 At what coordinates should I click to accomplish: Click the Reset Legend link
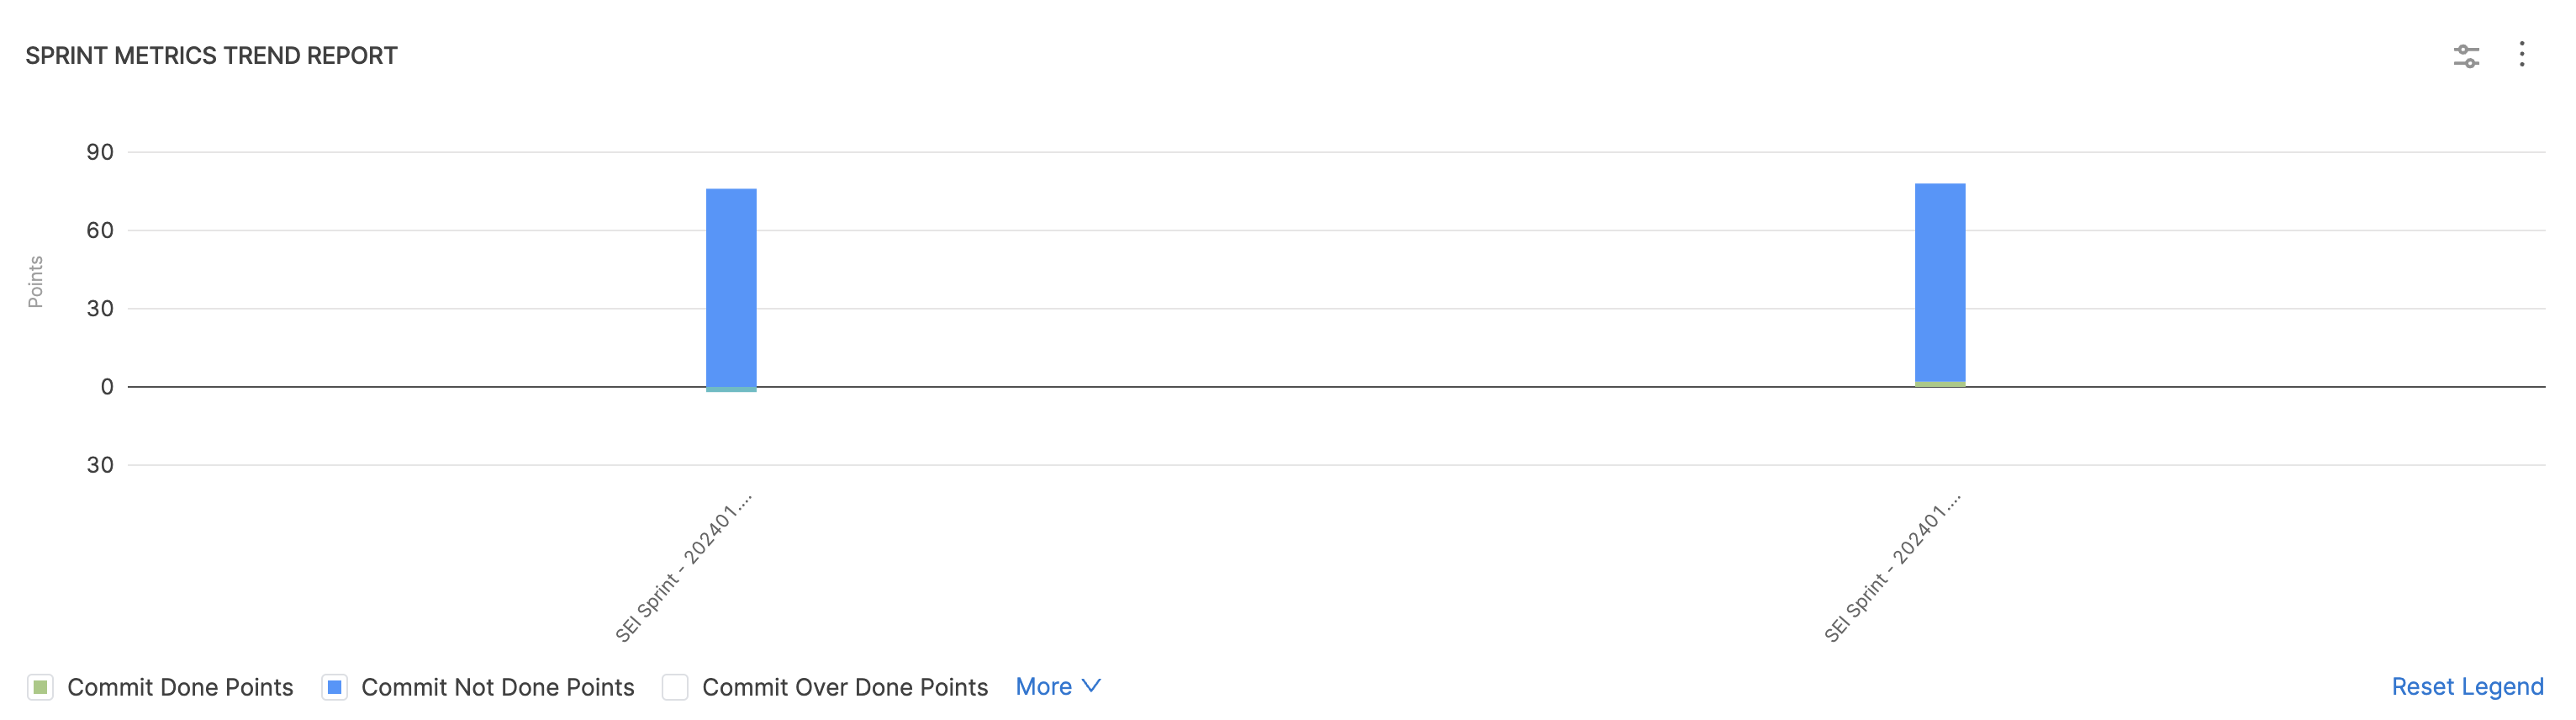pyautogui.click(x=2467, y=686)
